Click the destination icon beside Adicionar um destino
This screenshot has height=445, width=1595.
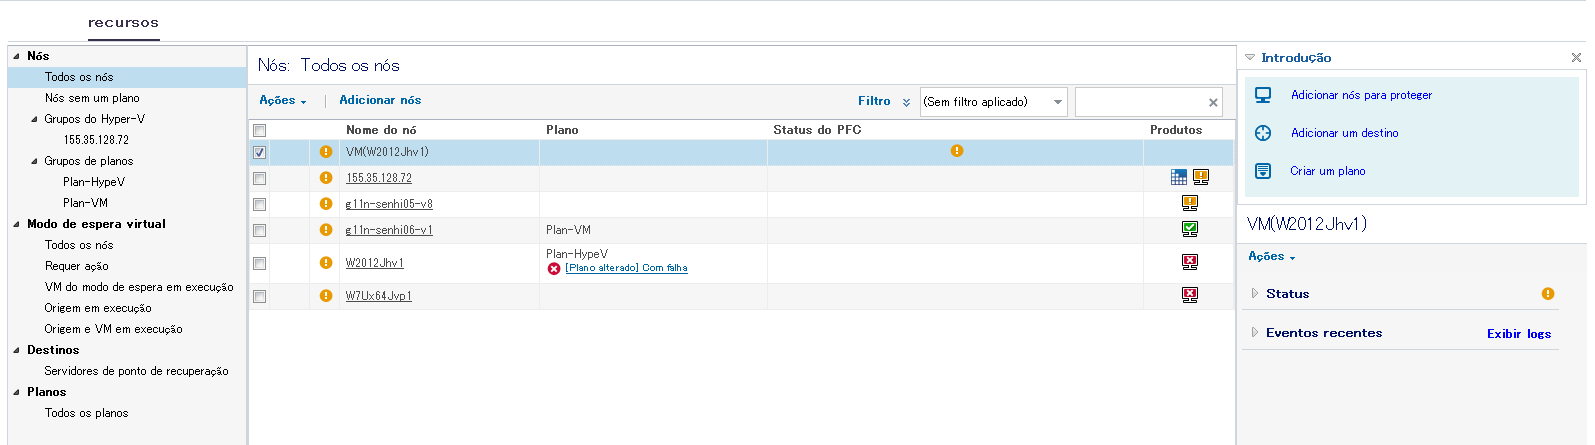pos(1263,133)
